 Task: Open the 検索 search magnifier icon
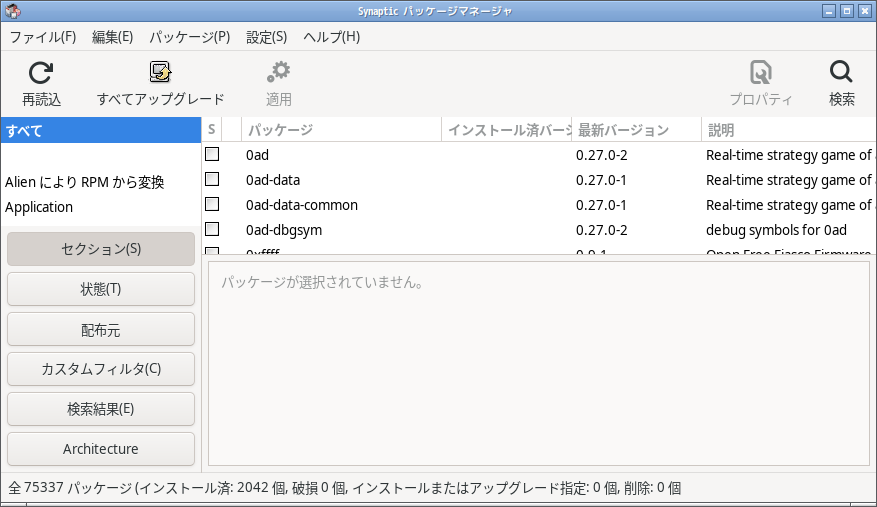[841, 72]
